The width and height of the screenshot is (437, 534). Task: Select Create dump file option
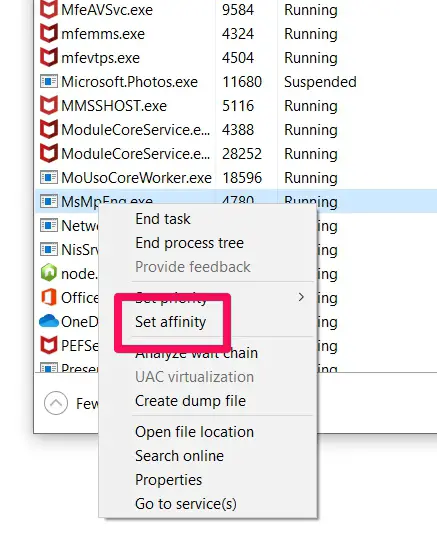[190, 401]
